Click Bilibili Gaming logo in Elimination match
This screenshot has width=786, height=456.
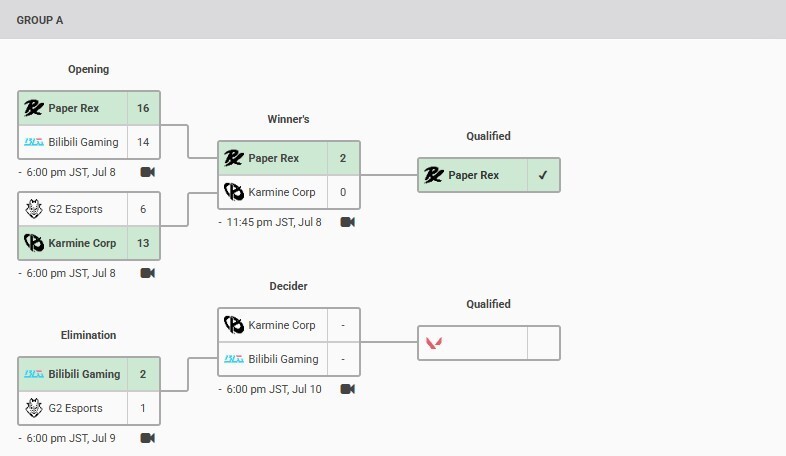coord(34,374)
